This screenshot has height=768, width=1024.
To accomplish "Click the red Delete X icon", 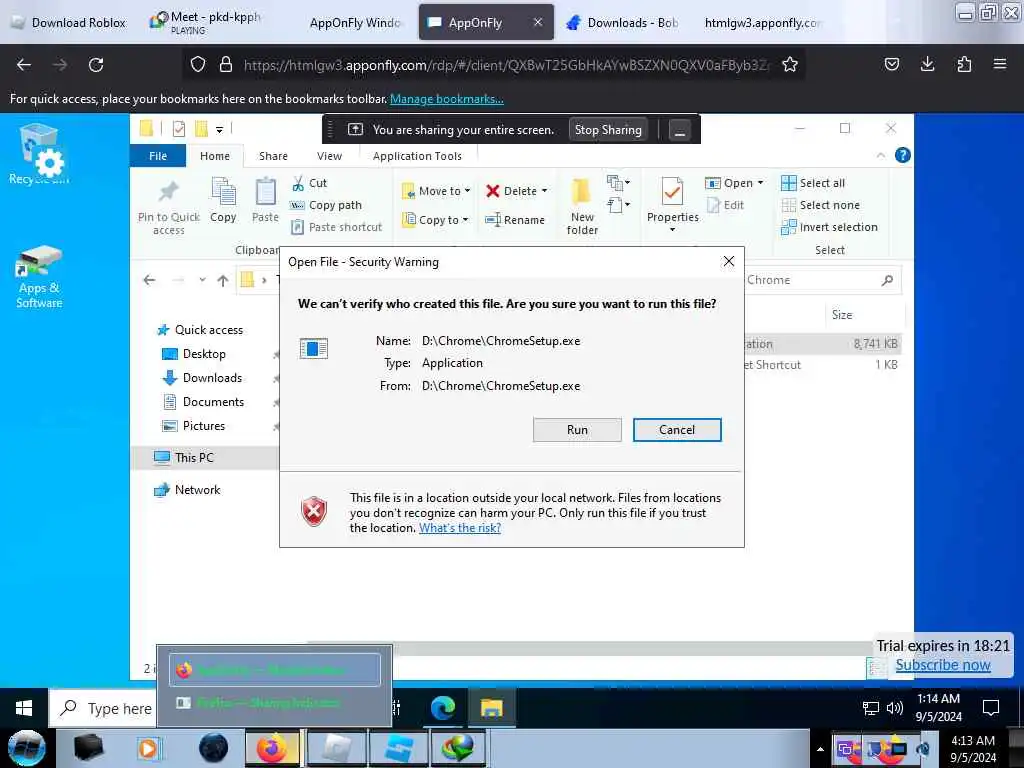I will (493, 191).
